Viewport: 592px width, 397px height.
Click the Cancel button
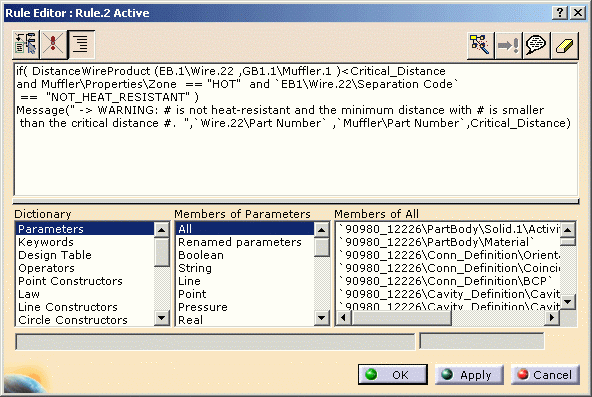pyautogui.click(x=545, y=374)
